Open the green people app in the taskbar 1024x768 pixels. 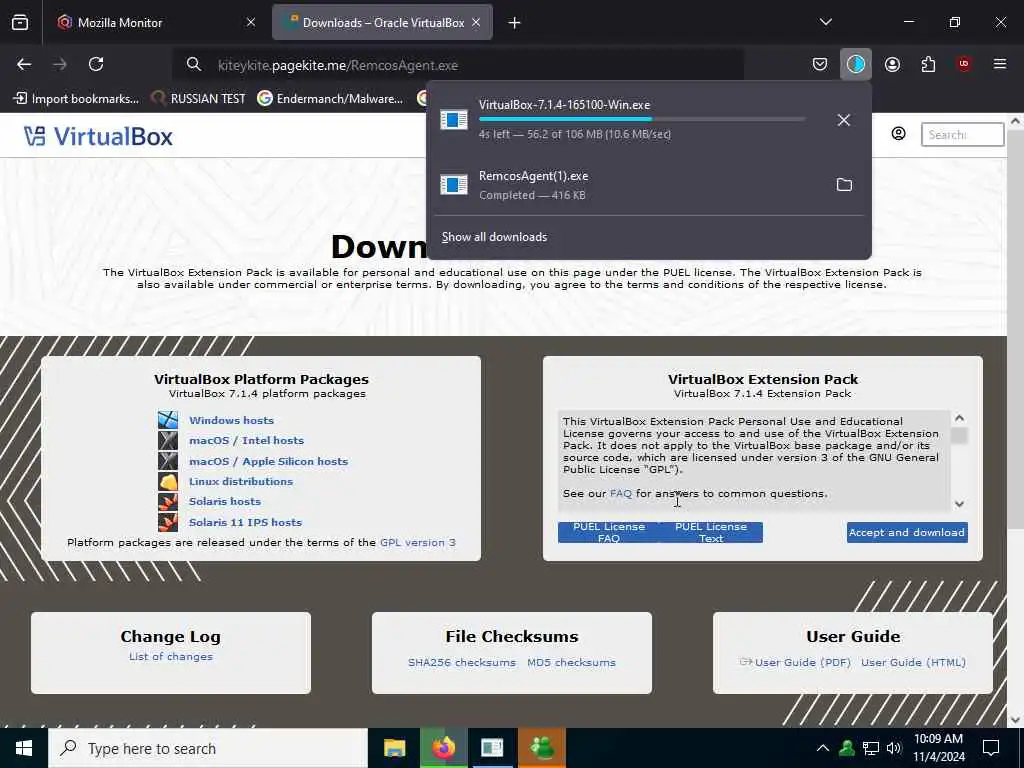point(542,748)
